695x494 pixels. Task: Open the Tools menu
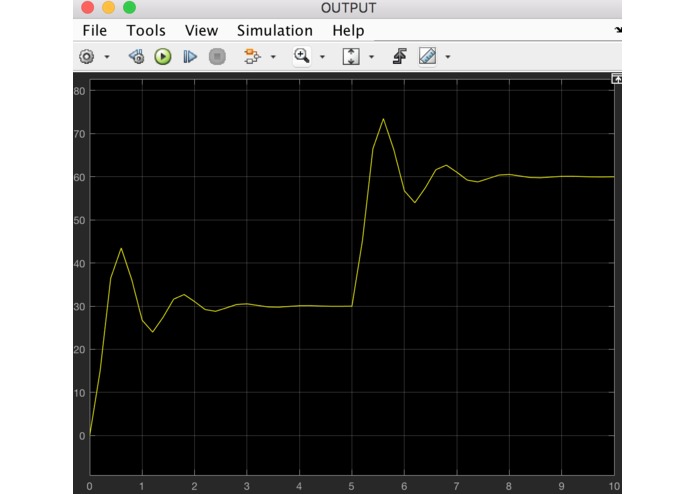coord(146,31)
